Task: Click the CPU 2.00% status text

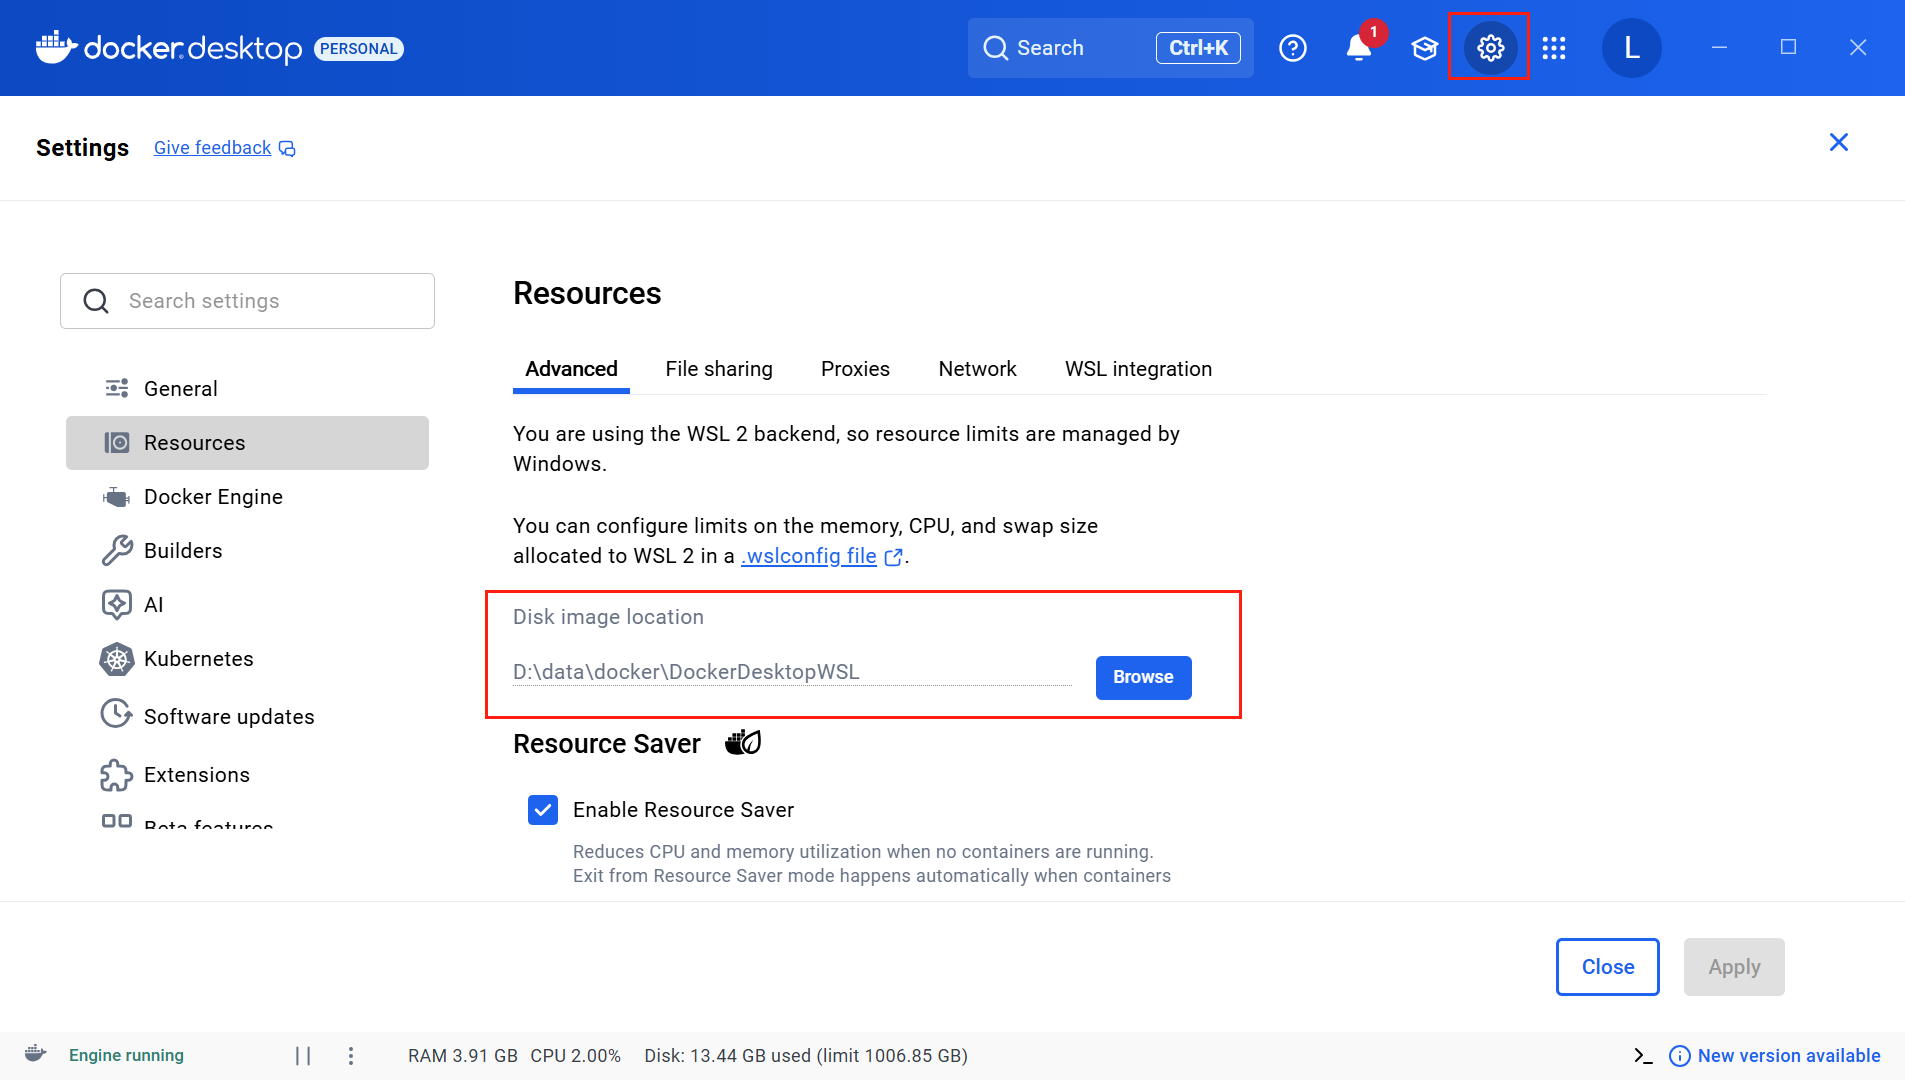Action: 576,1056
